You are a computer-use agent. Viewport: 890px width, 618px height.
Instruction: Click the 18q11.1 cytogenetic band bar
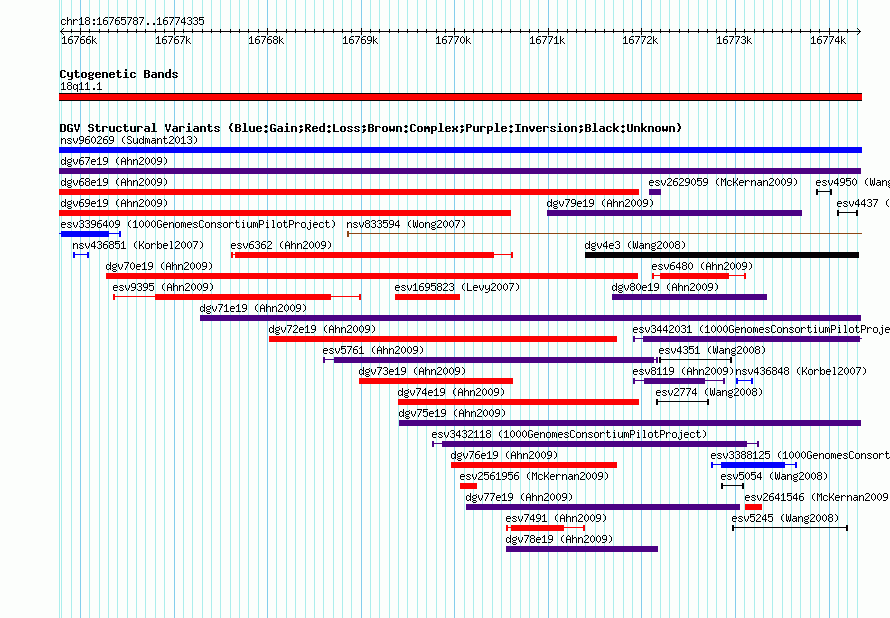(x=460, y=97)
